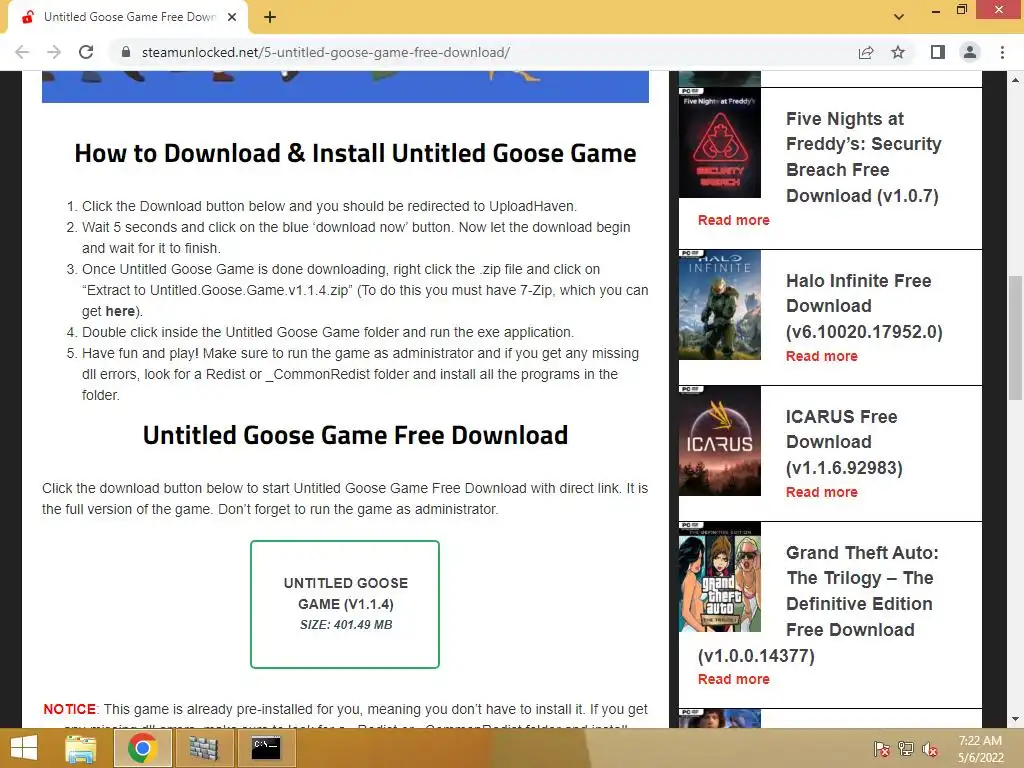Click the network tray icon
The height and width of the screenshot is (768, 1024).
906,749
